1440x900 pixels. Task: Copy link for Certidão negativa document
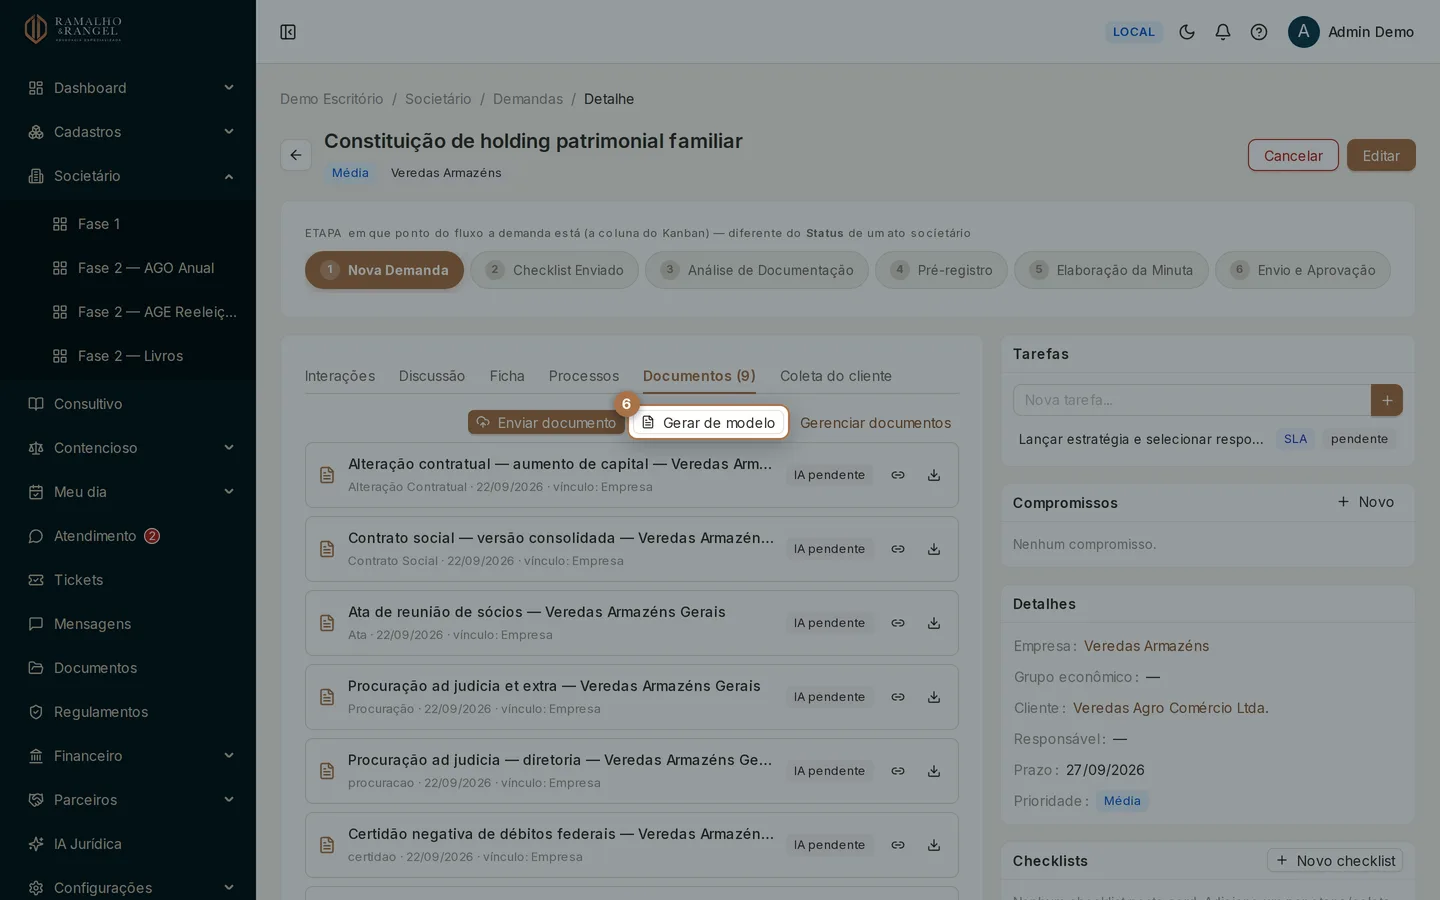[898, 845]
